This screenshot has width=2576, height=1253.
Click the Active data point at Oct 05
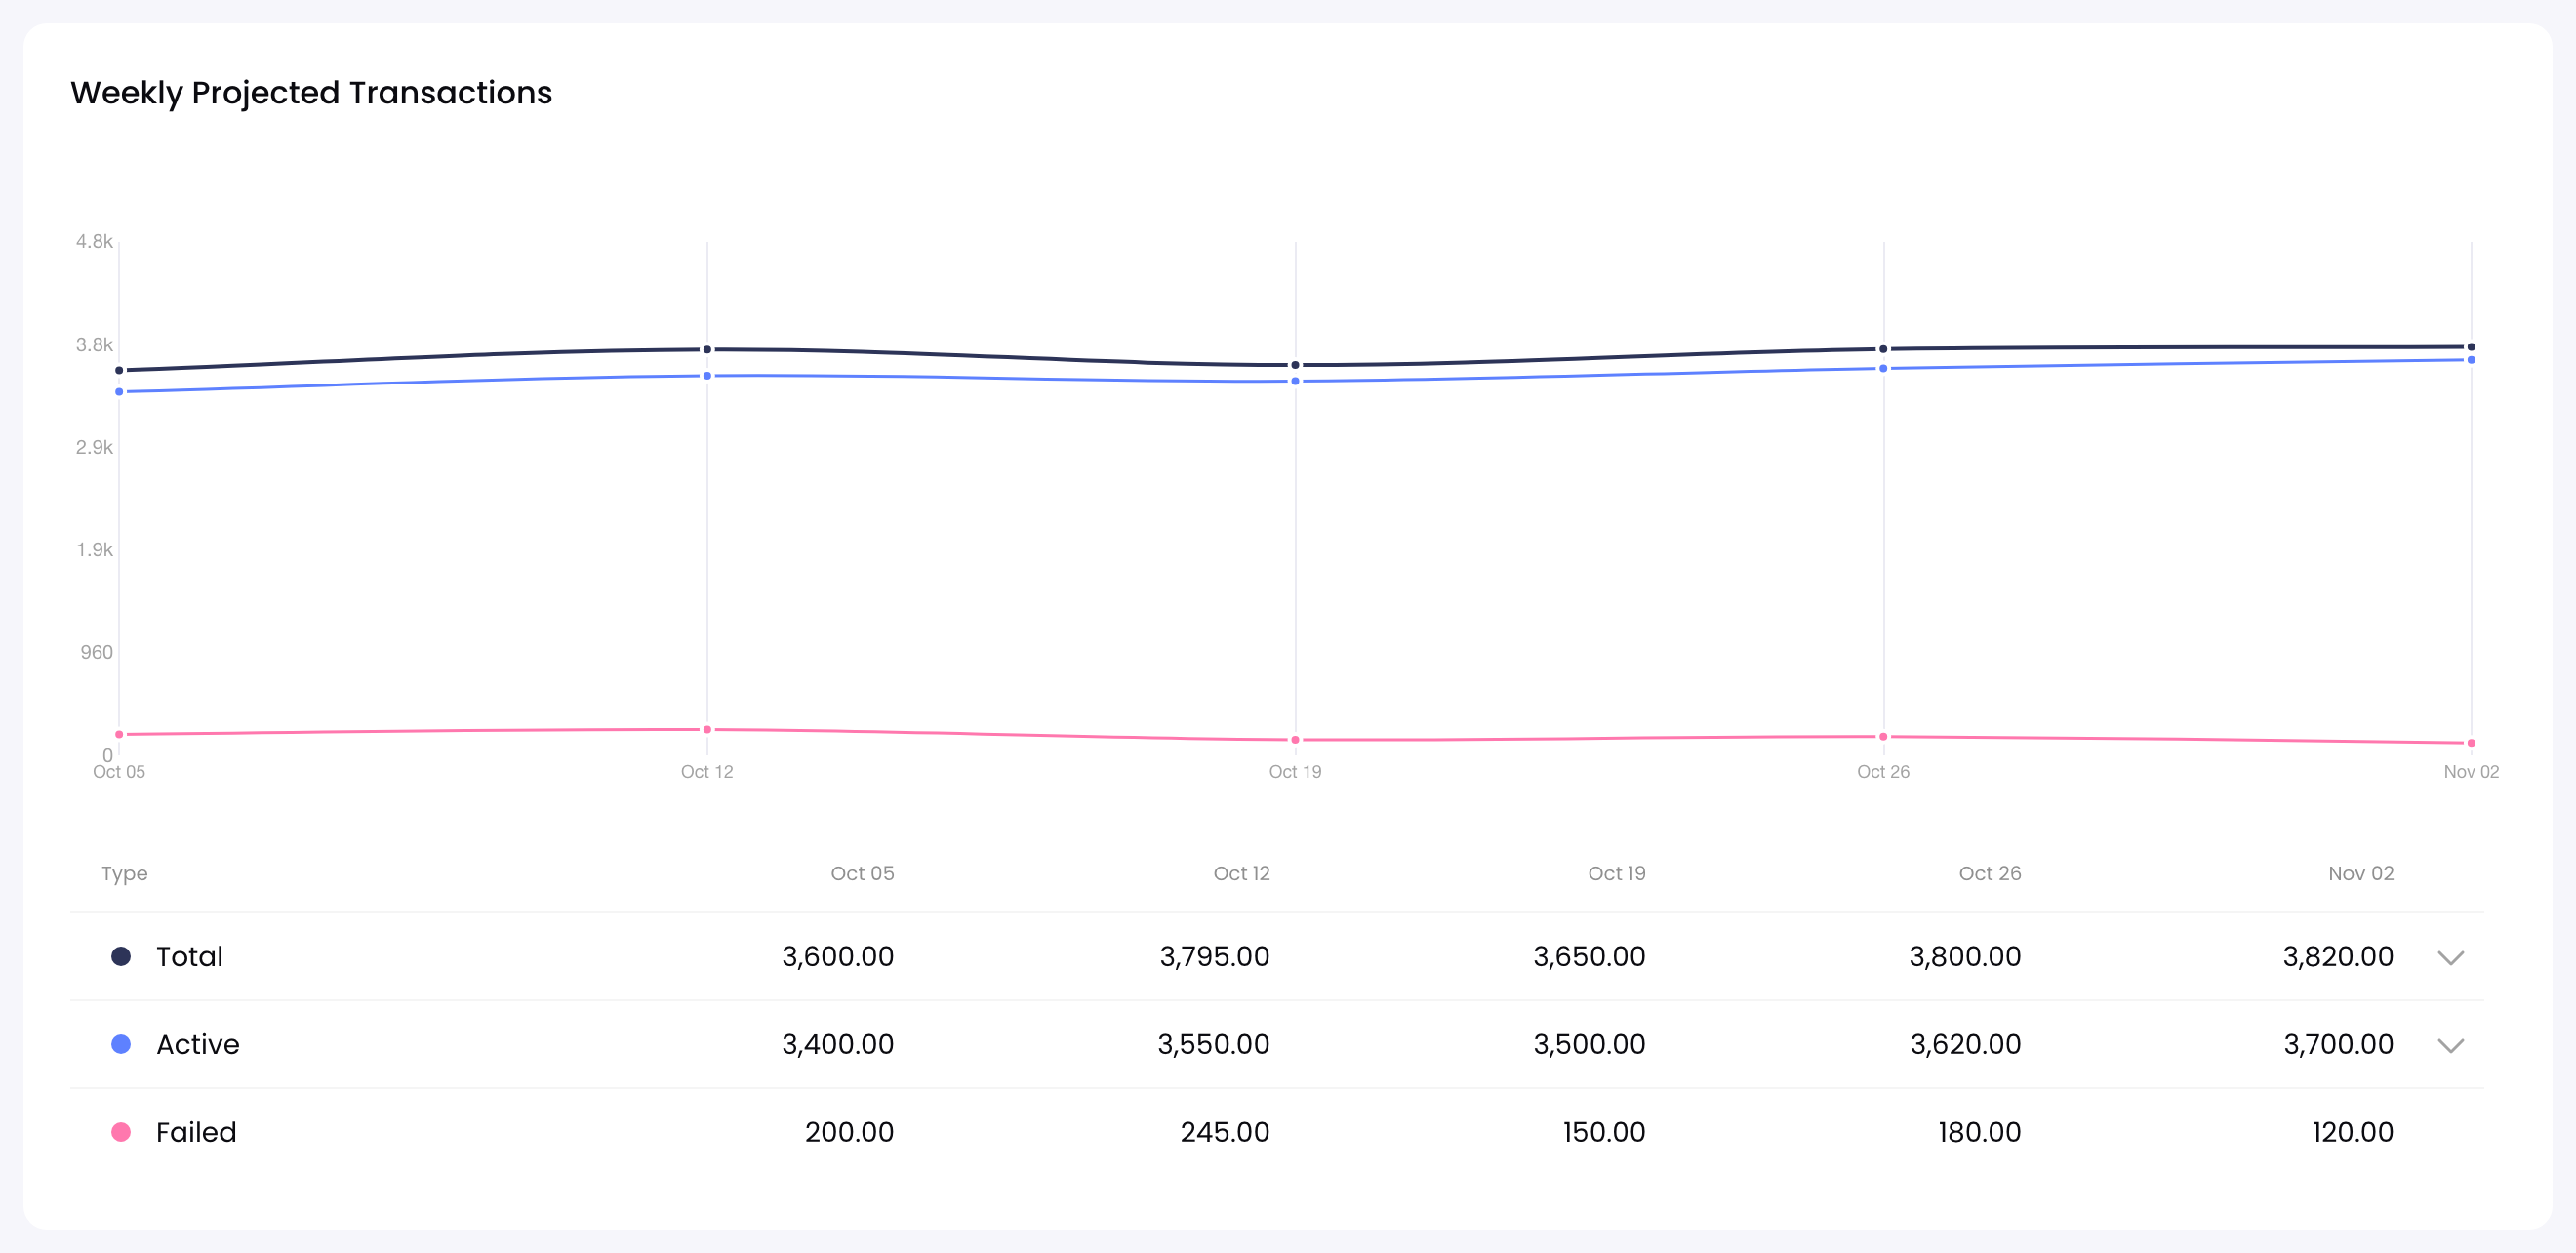tap(119, 392)
